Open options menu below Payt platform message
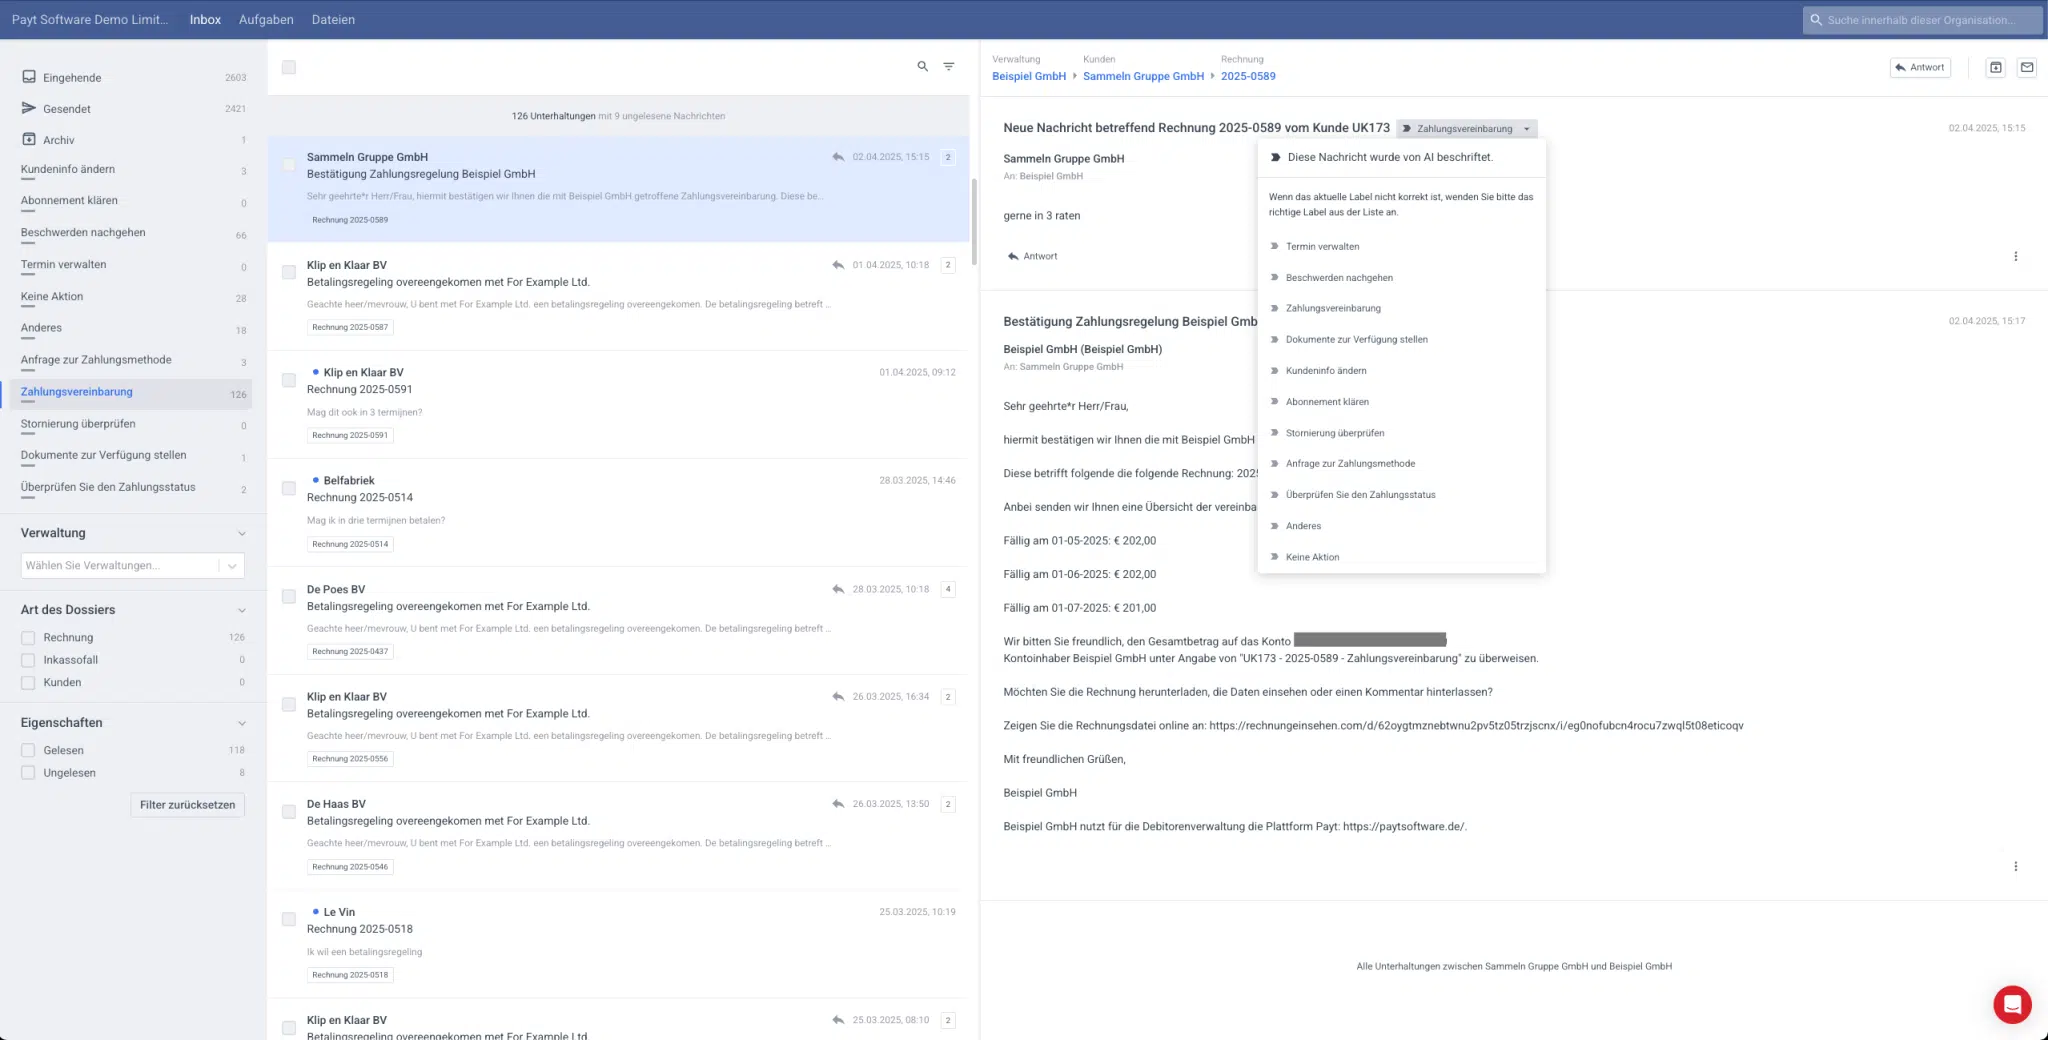The height and width of the screenshot is (1040, 2048). coord(2015,867)
